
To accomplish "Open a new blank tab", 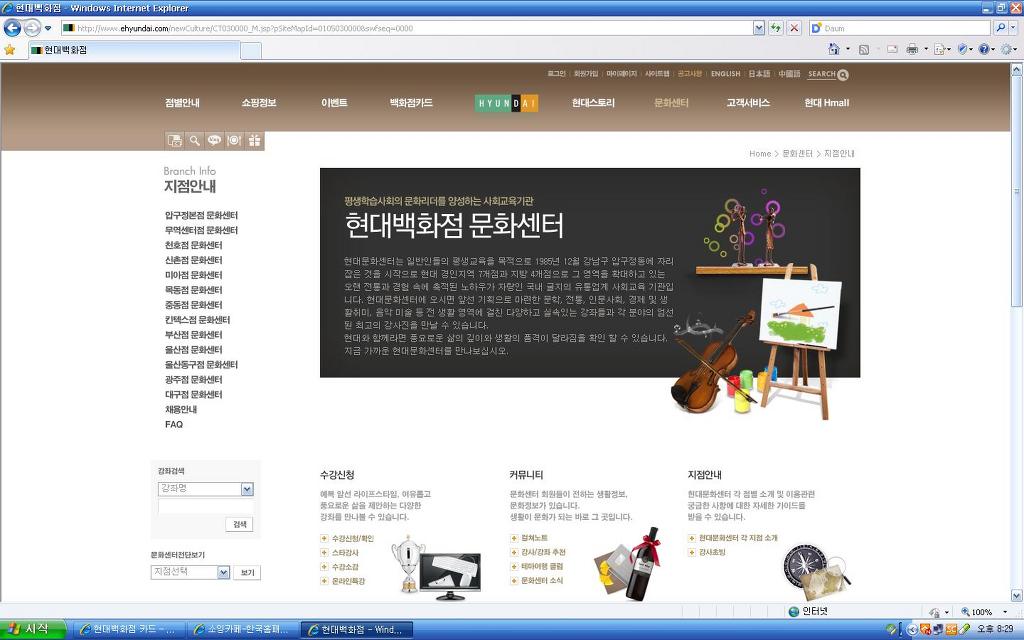I will (251, 50).
